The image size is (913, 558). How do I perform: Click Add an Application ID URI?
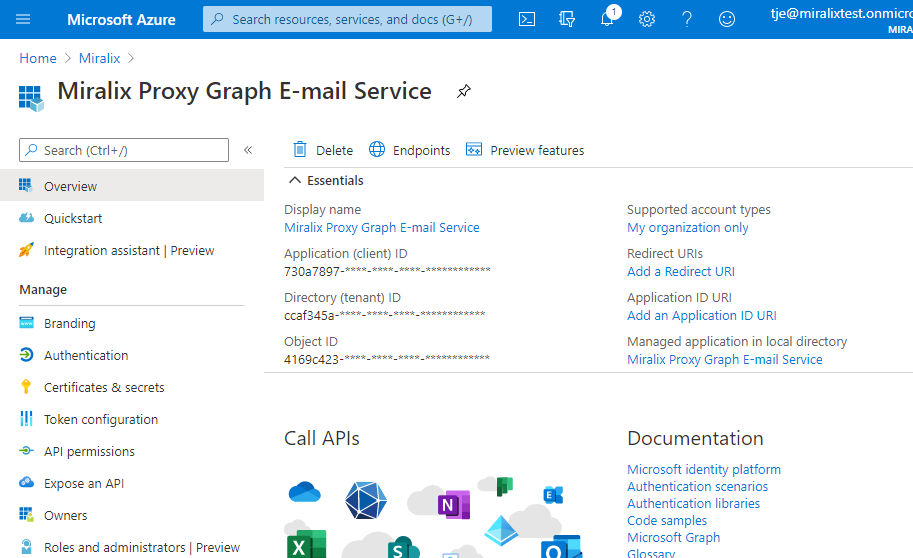click(702, 316)
